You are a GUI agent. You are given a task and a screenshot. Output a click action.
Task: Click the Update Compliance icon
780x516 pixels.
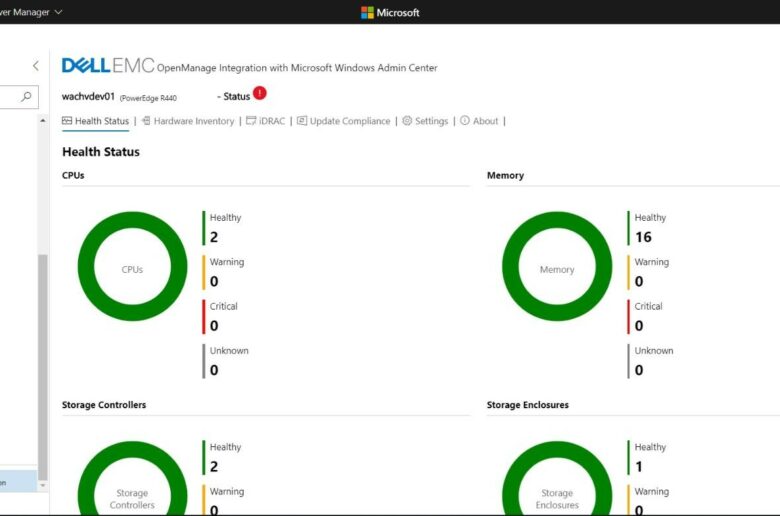click(x=302, y=120)
